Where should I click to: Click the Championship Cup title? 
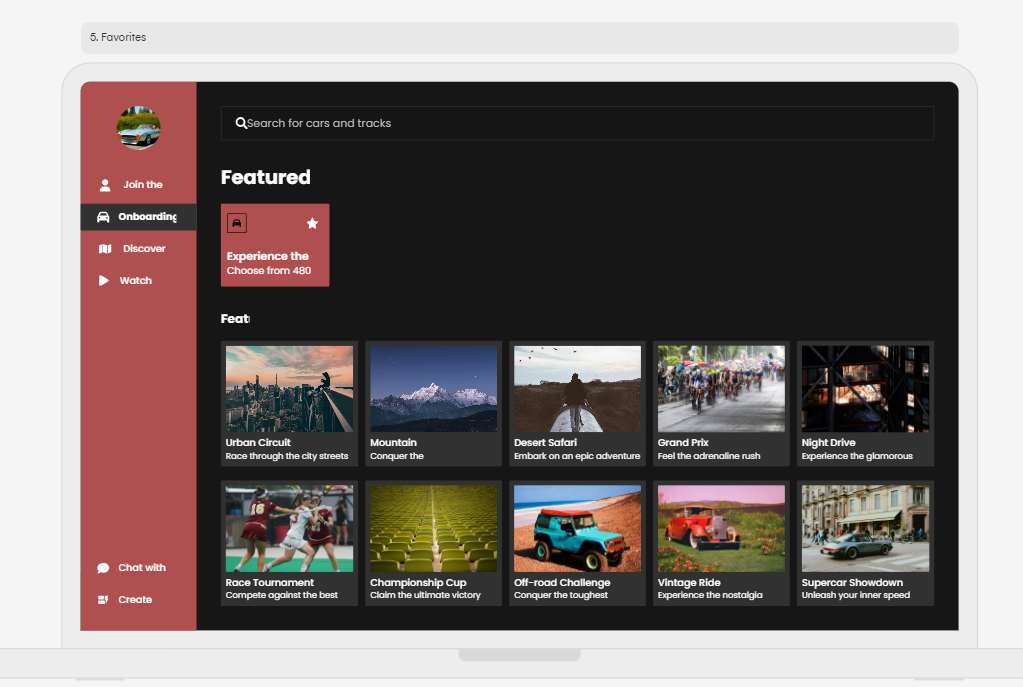418,582
